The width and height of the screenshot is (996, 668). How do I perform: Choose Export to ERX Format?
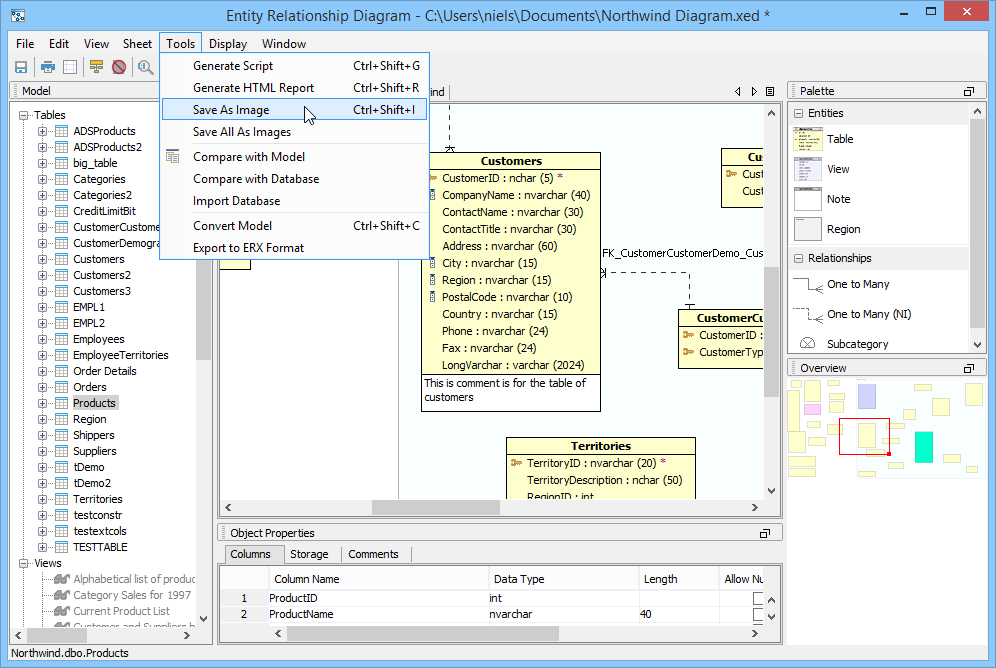(295, 248)
